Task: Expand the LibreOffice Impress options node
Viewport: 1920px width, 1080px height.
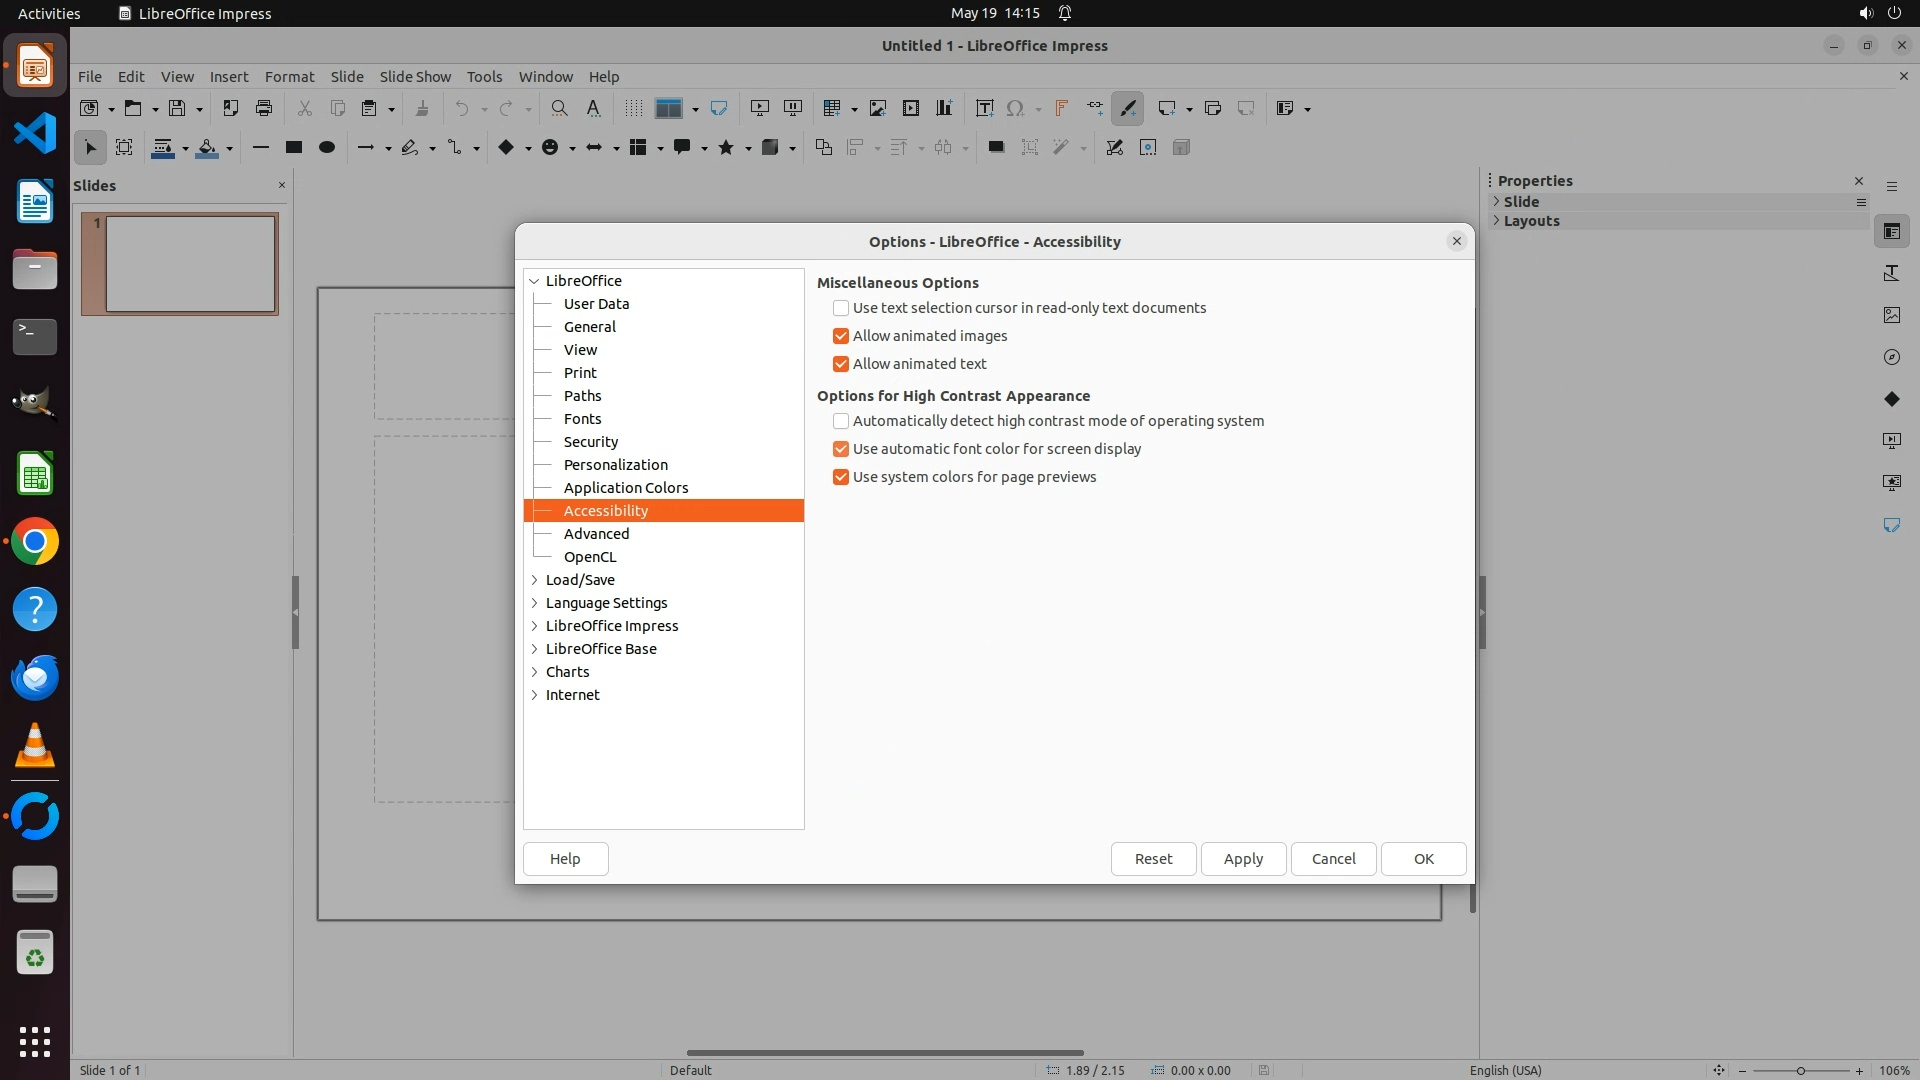Action: (x=535, y=626)
